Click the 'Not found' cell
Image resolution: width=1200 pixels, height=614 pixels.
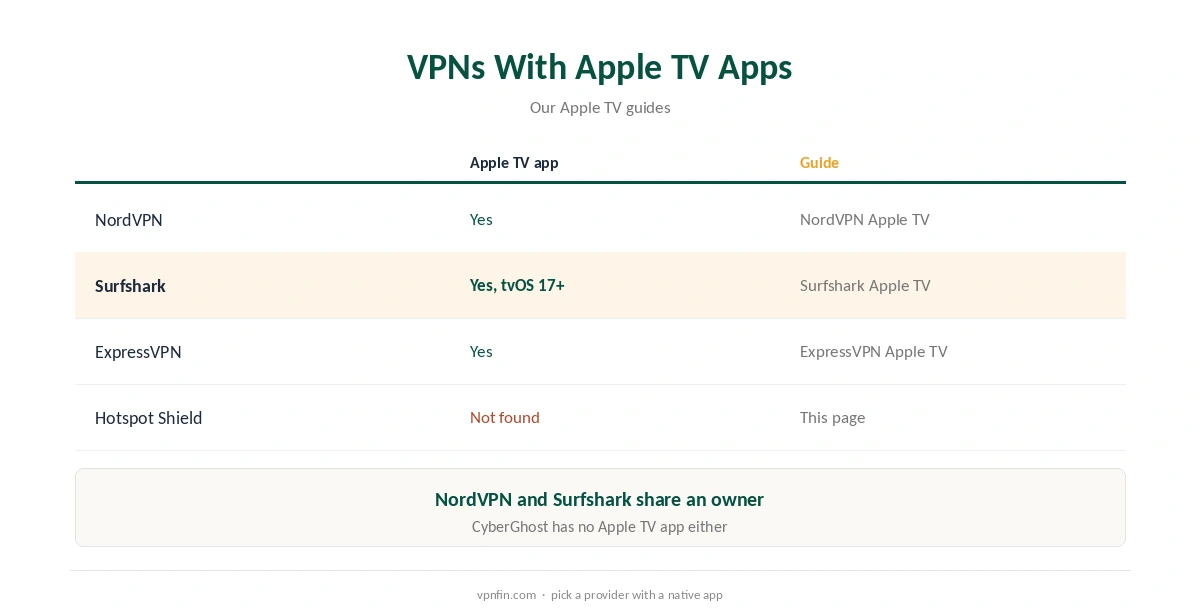point(504,418)
